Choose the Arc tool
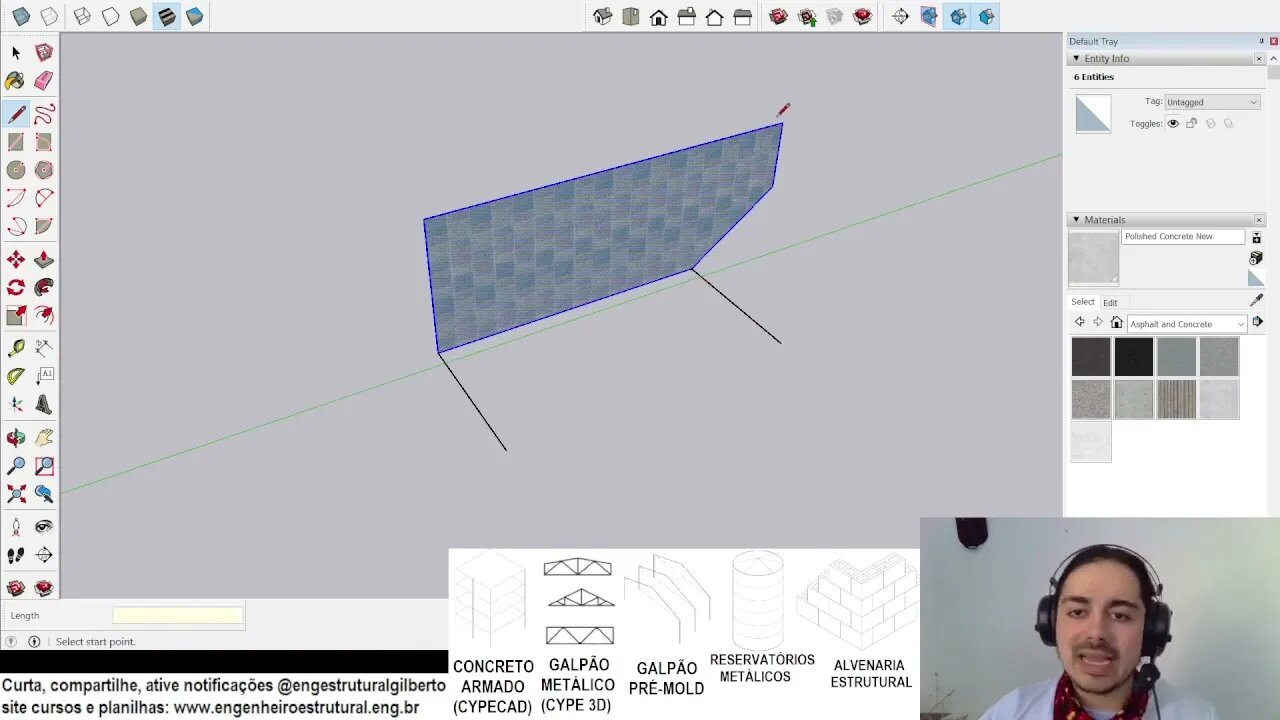This screenshot has width=1280, height=720. click(x=16, y=198)
